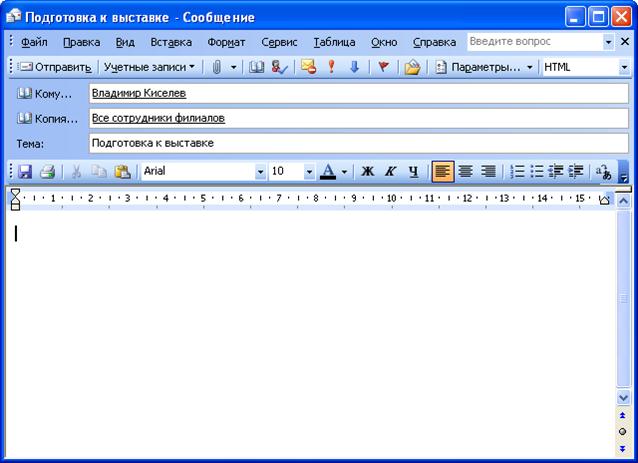Click the previous page double-arrow button
This screenshot has height=463, width=638.
coord(623,415)
